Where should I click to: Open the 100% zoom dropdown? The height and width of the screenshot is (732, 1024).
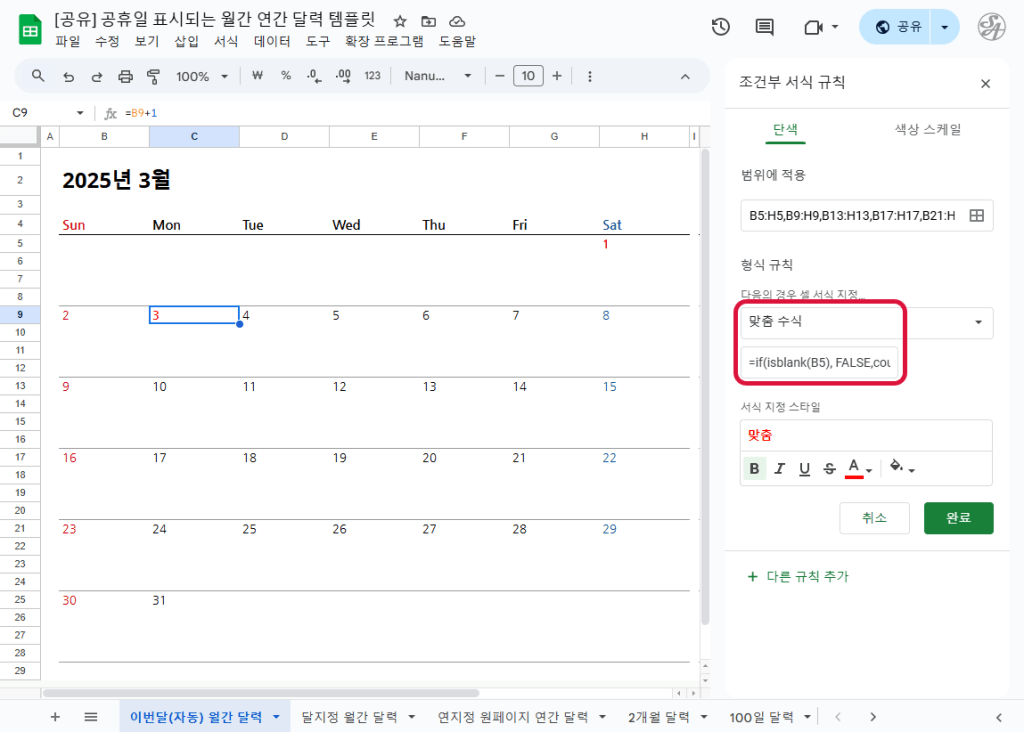coord(202,76)
